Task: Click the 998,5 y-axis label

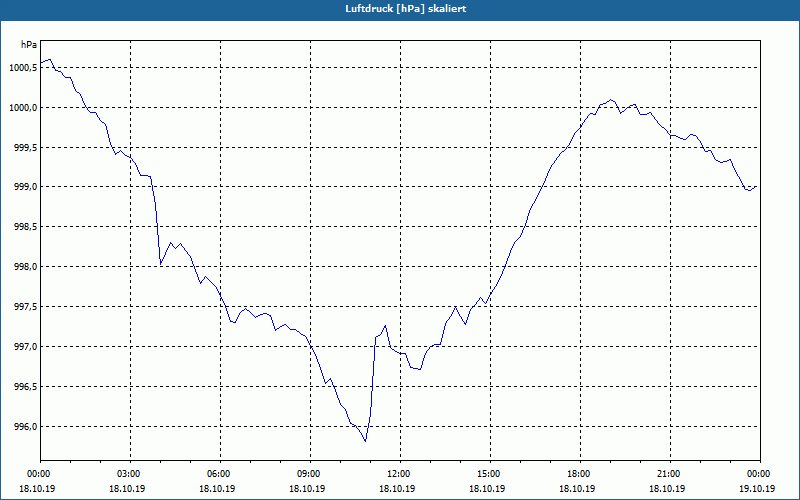Action: pos(25,227)
